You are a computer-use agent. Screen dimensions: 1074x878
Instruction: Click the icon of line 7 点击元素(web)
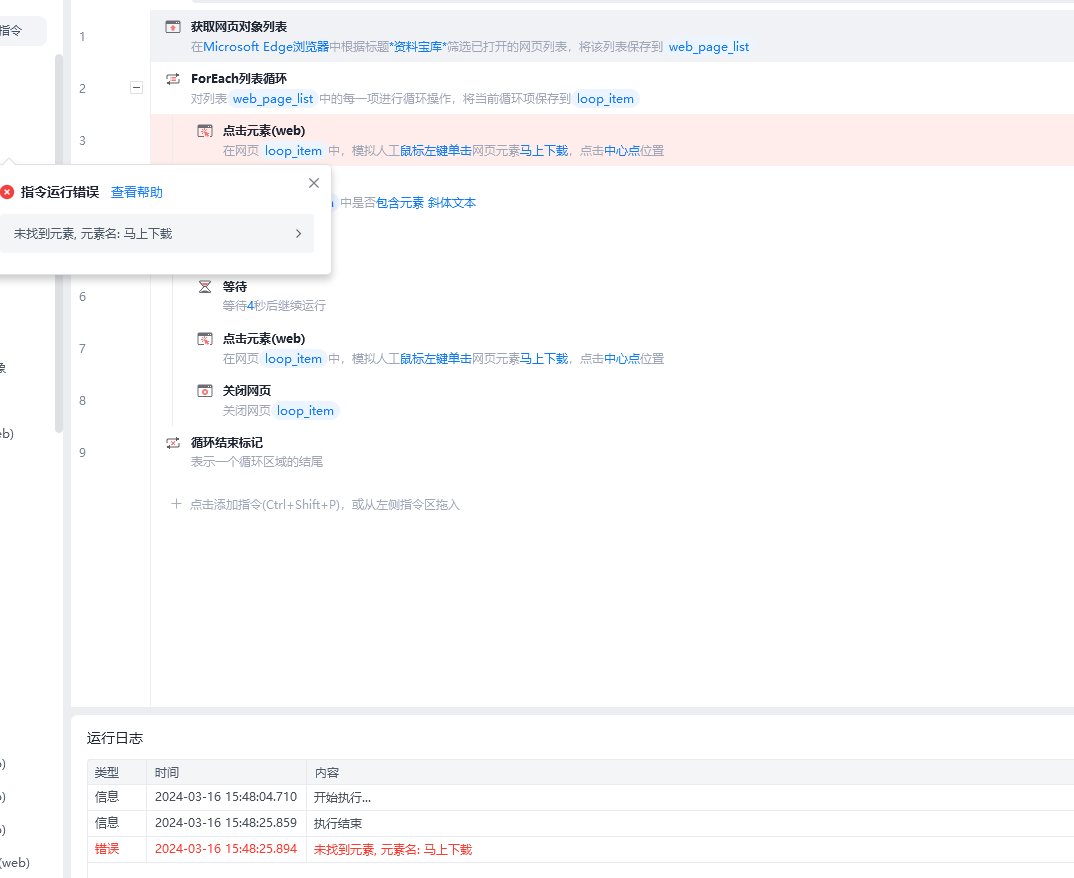pyautogui.click(x=205, y=339)
